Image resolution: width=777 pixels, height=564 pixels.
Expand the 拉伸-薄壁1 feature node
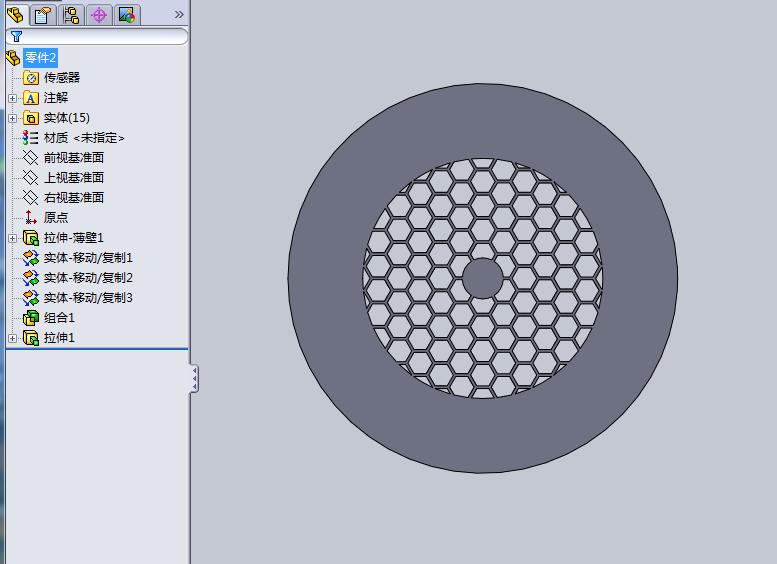coord(12,238)
